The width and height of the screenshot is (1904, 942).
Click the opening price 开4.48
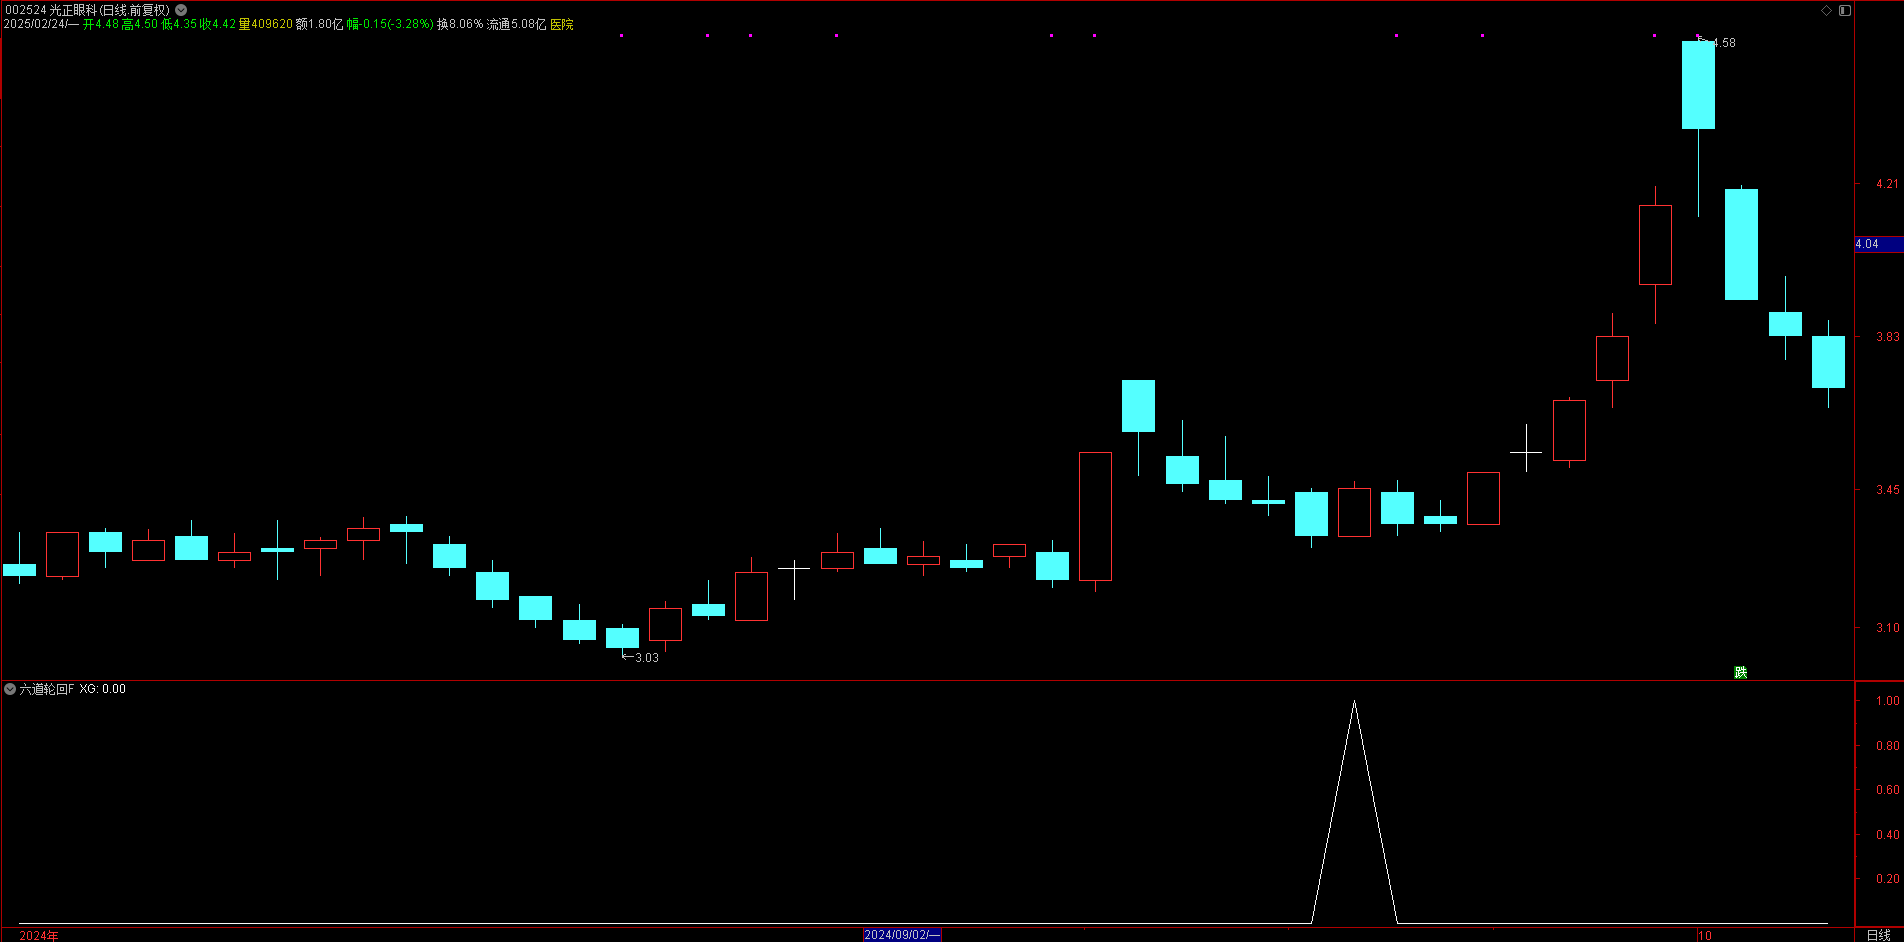pyautogui.click(x=100, y=24)
